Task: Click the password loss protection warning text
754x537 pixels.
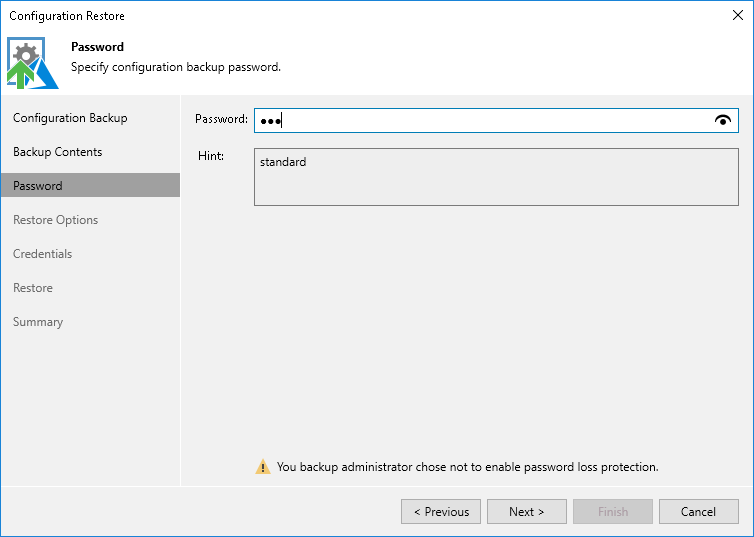Action: click(467, 467)
